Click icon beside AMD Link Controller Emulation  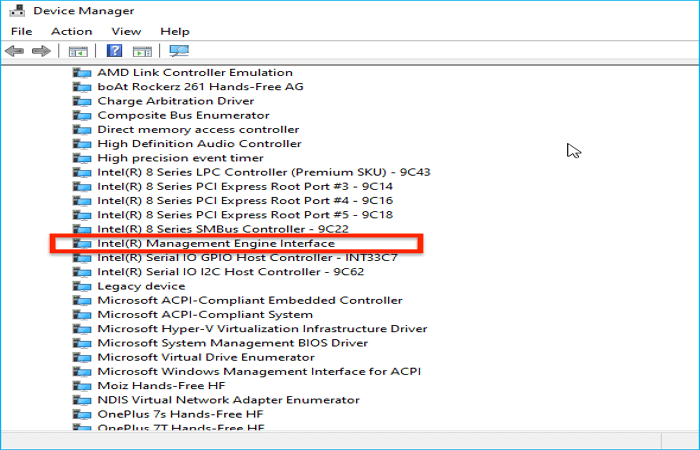pyautogui.click(x=82, y=73)
